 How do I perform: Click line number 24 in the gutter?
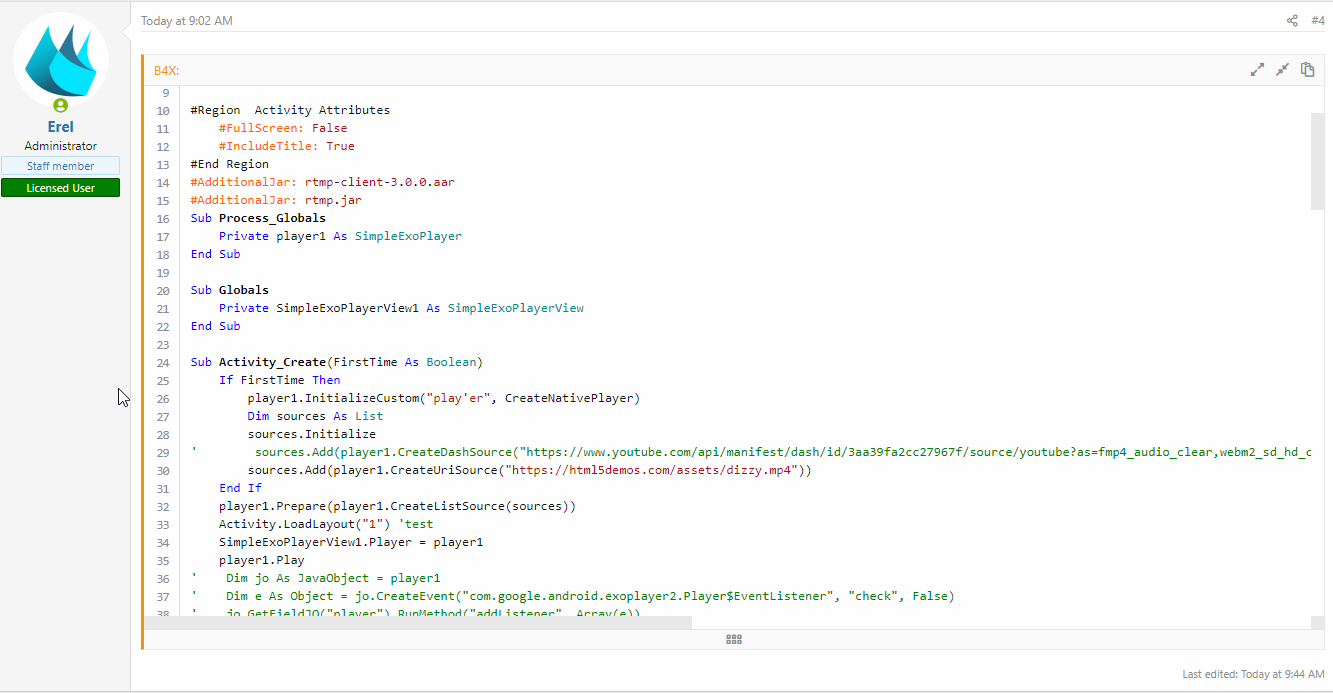pos(163,362)
